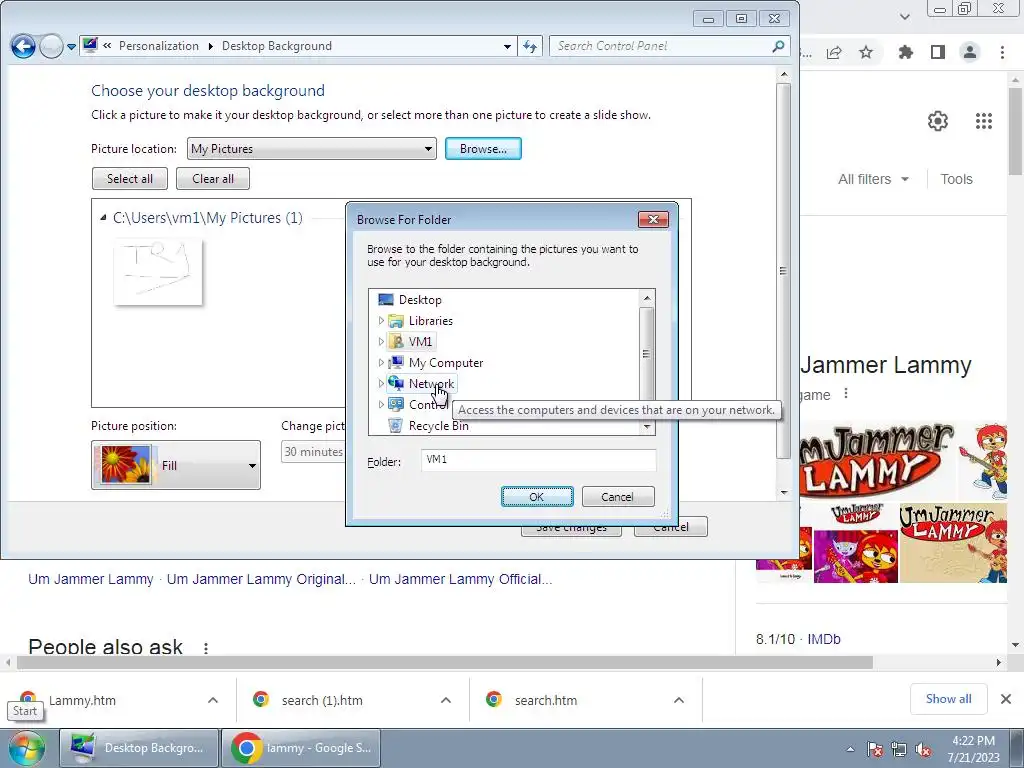Viewport: 1024px width, 768px height.
Task: Select the VM1 user folder icon
Action: click(x=396, y=342)
